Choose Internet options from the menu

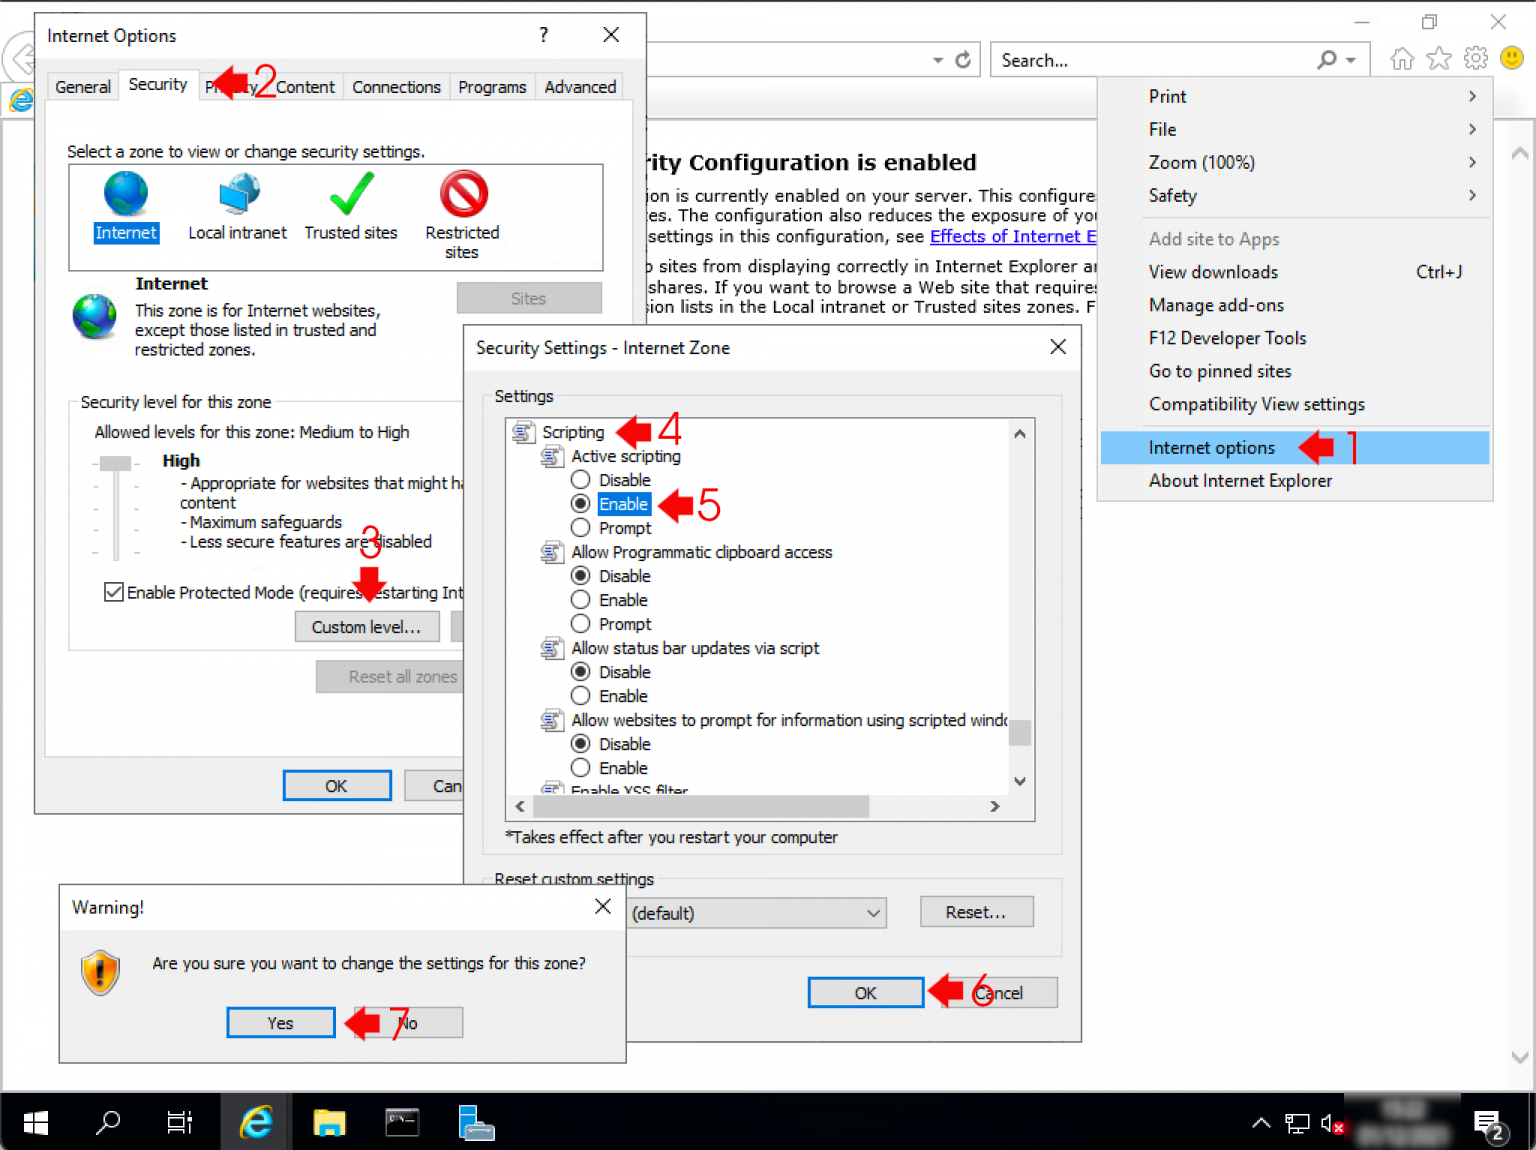point(1211,447)
